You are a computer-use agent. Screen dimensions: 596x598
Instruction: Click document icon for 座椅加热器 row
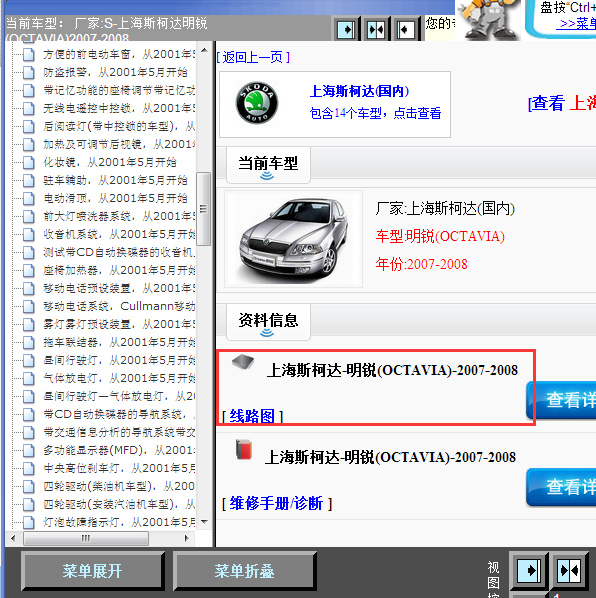coord(29,270)
